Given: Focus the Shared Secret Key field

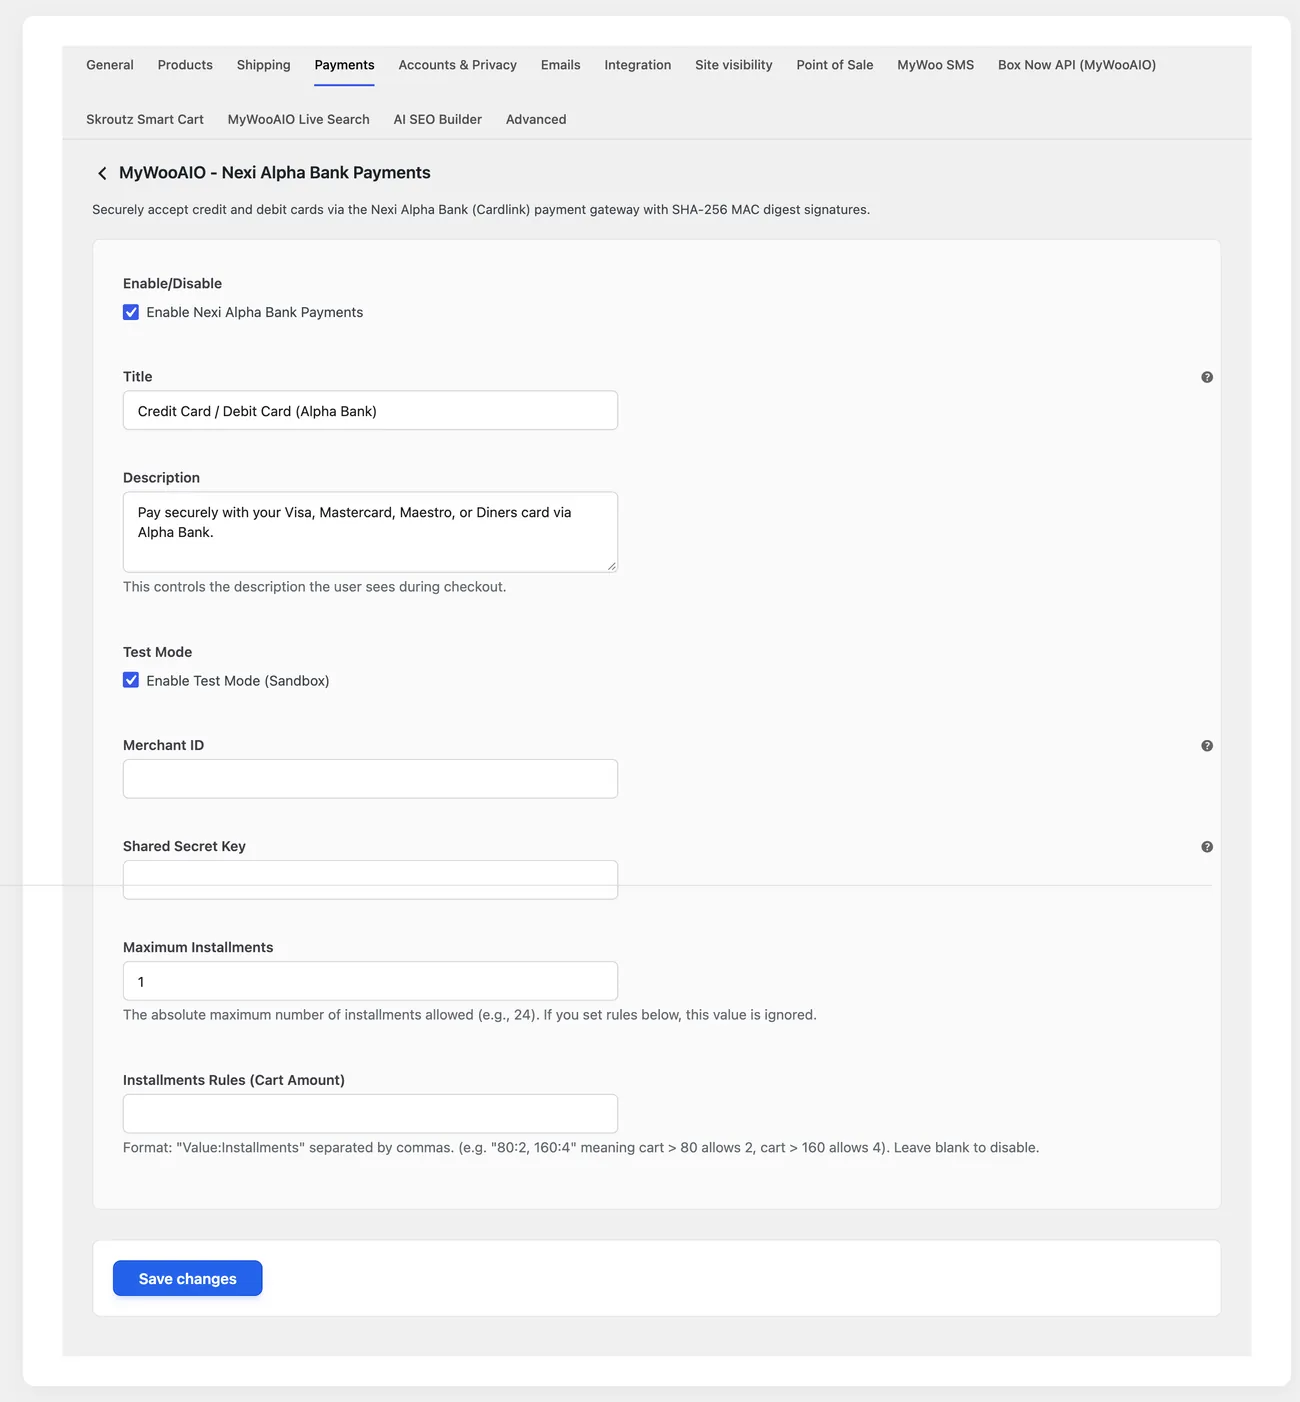Looking at the screenshot, I should click(370, 880).
